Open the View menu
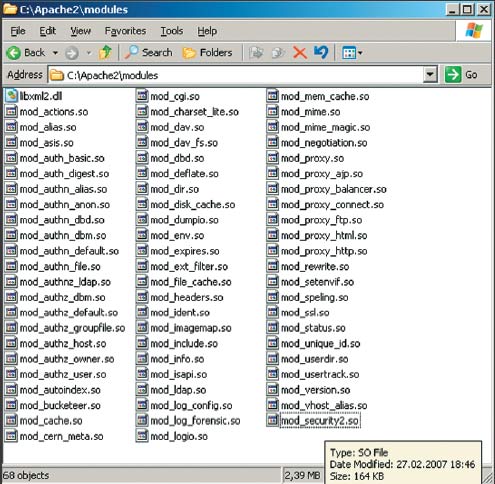The image size is (495, 484). (81, 31)
